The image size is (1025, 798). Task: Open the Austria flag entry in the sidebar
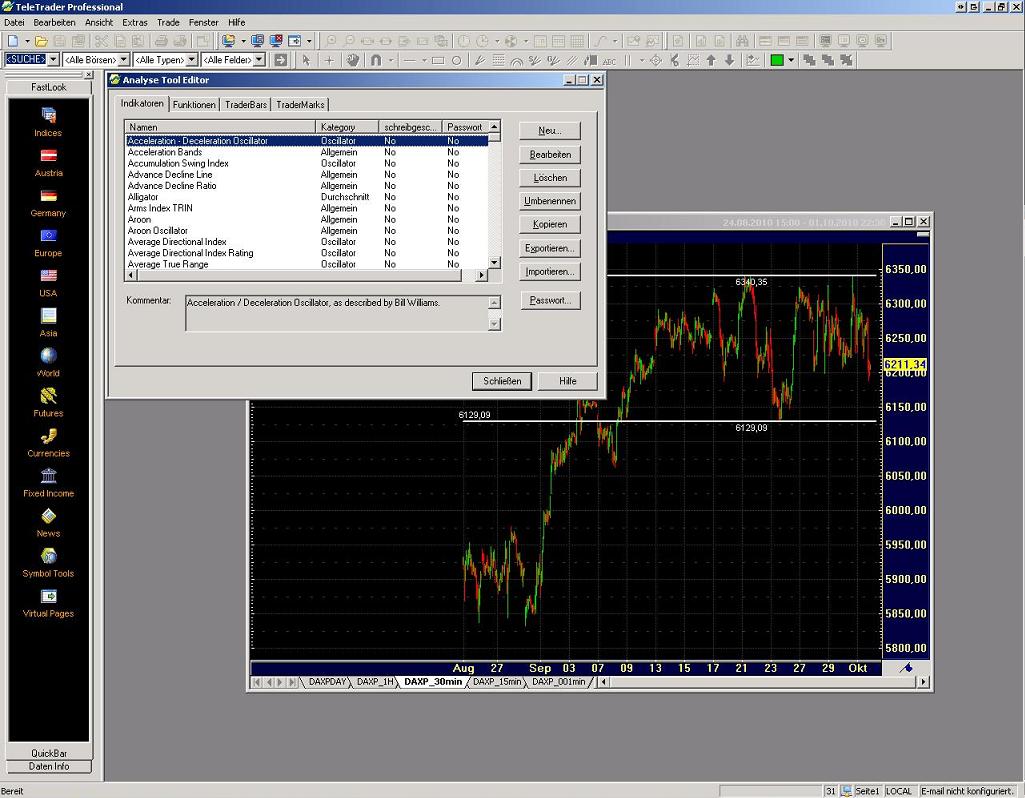(48, 162)
